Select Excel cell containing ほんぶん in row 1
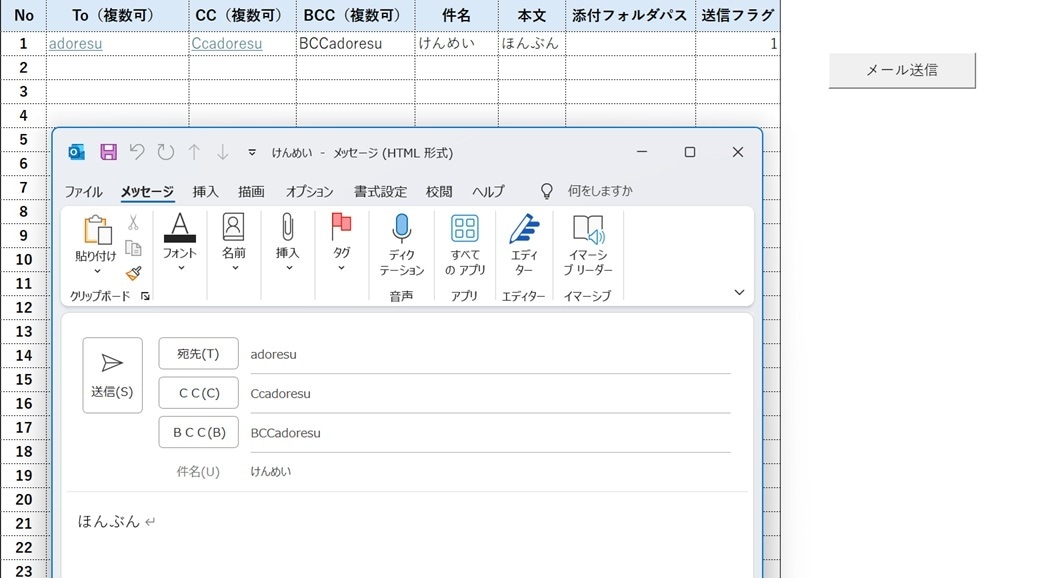 click(x=531, y=44)
